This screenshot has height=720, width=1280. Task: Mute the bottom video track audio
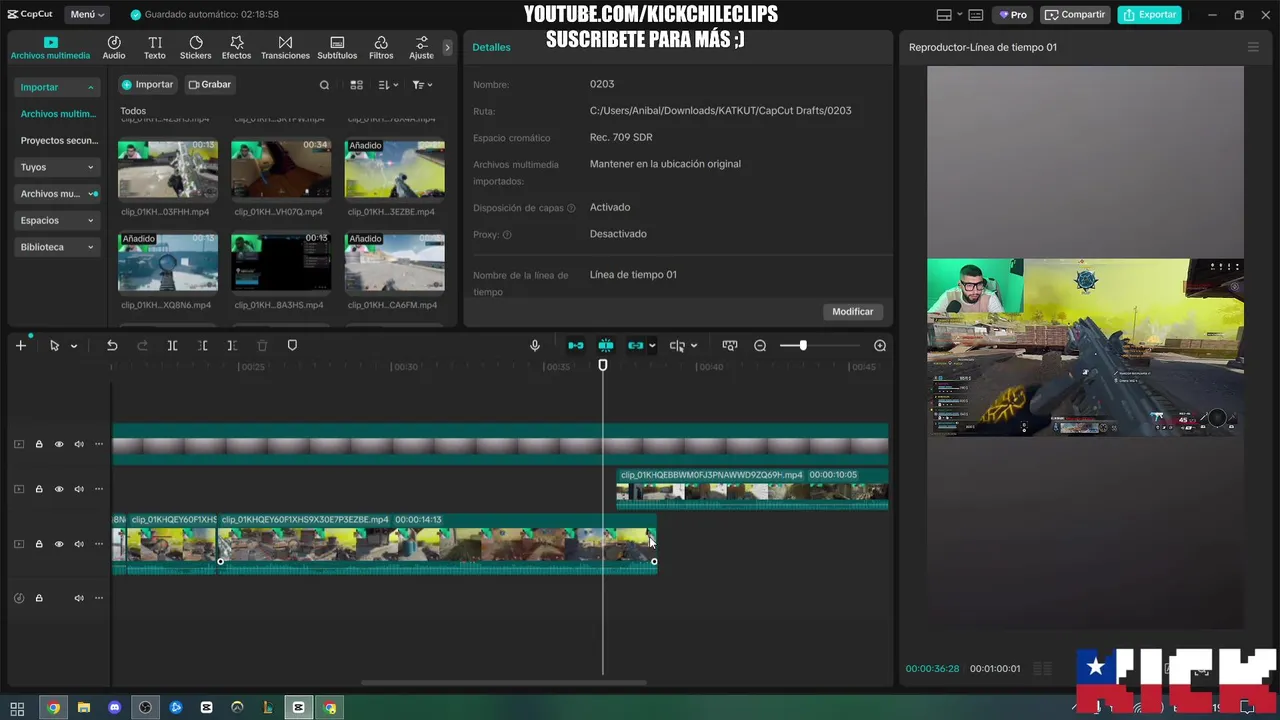79,544
